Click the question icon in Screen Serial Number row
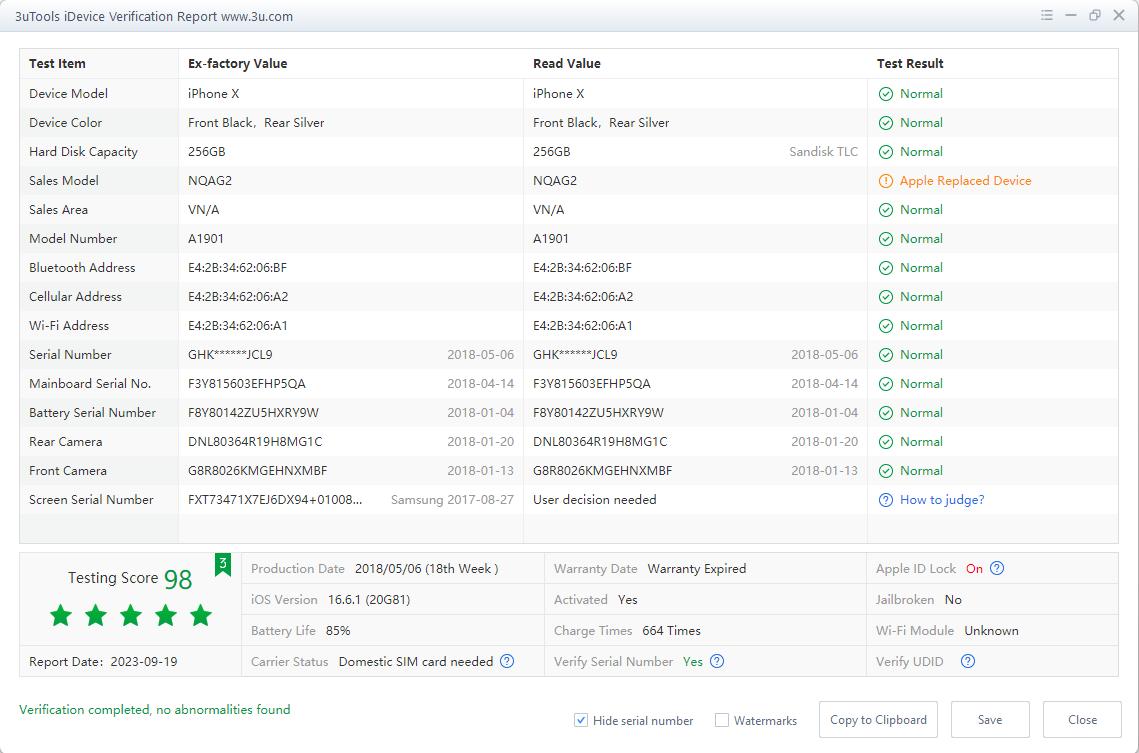1139x753 pixels. click(x=885, y=500)
